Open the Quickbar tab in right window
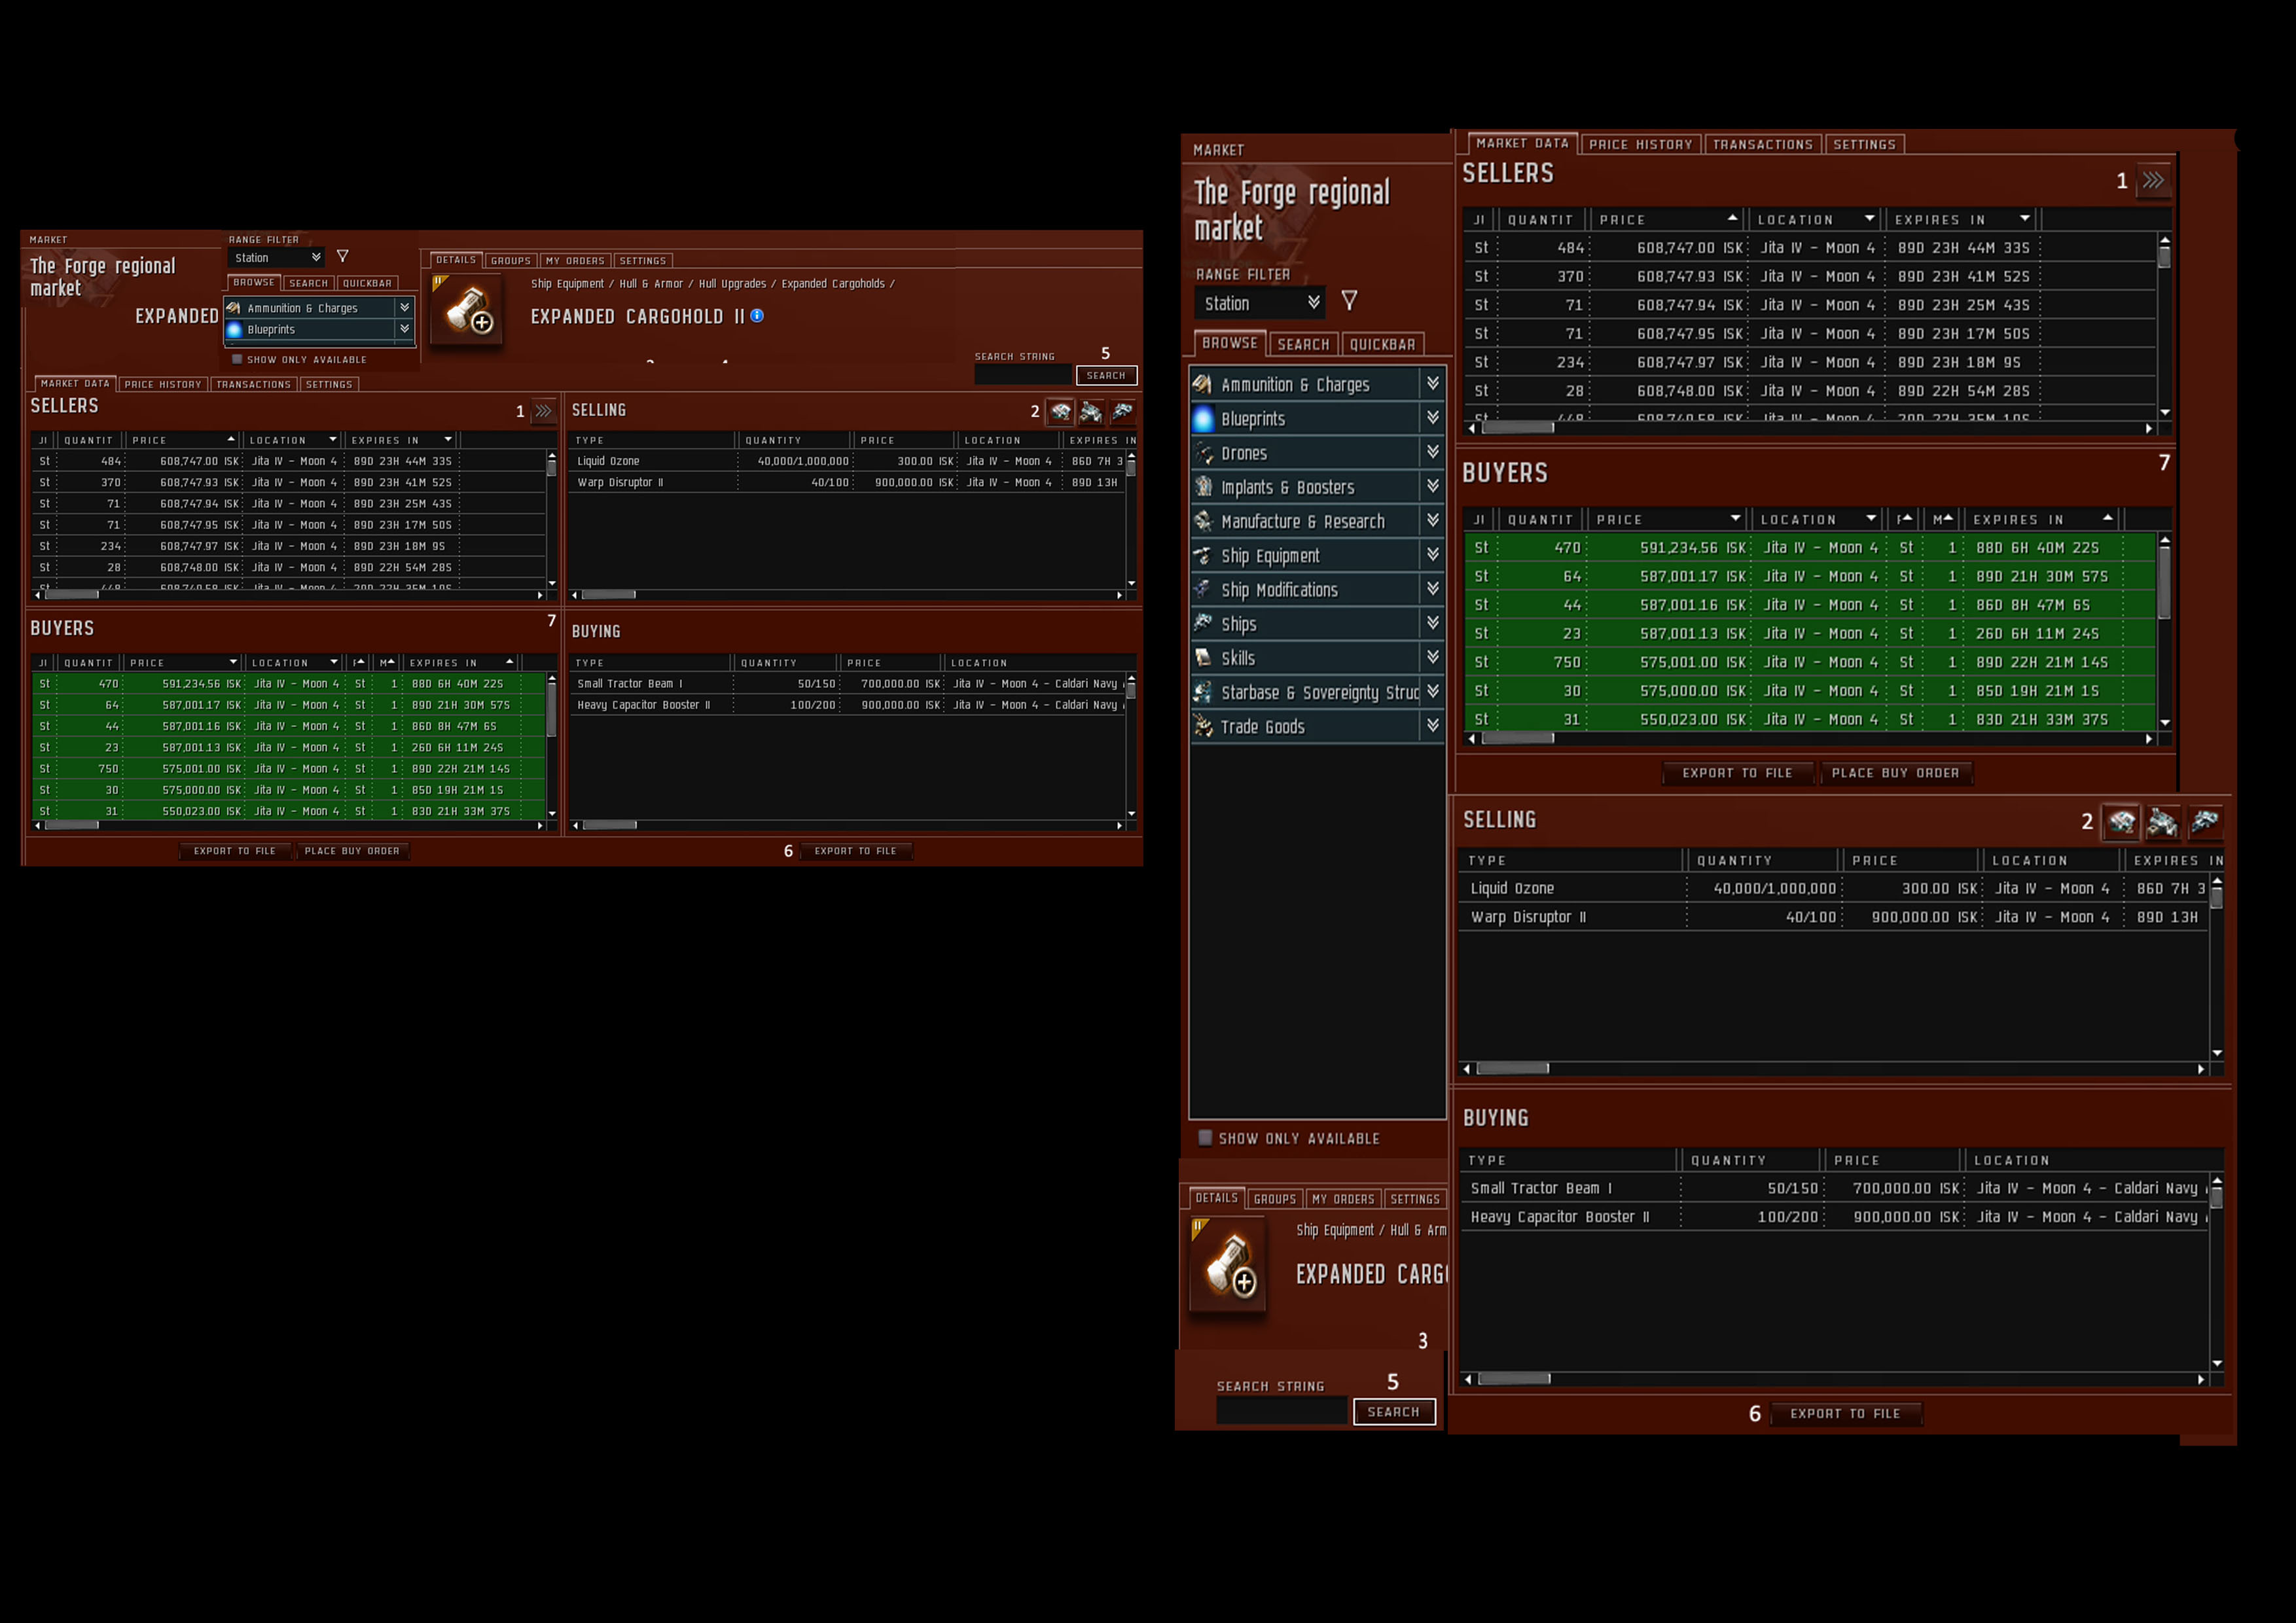 1382,344
